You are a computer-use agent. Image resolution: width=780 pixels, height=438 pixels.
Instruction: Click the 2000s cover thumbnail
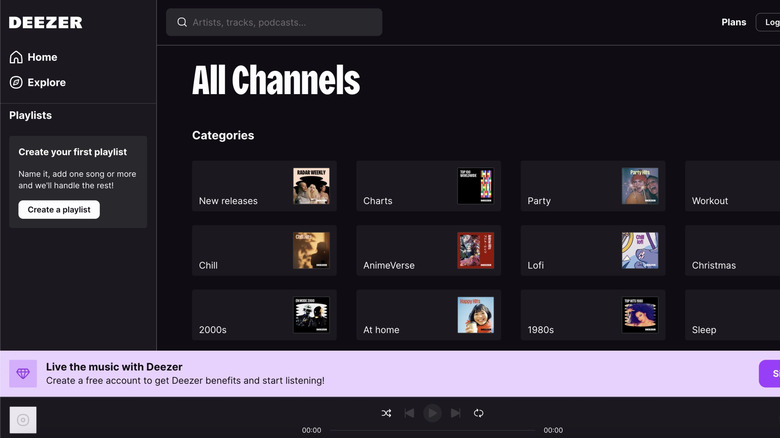tap(311, 315)
